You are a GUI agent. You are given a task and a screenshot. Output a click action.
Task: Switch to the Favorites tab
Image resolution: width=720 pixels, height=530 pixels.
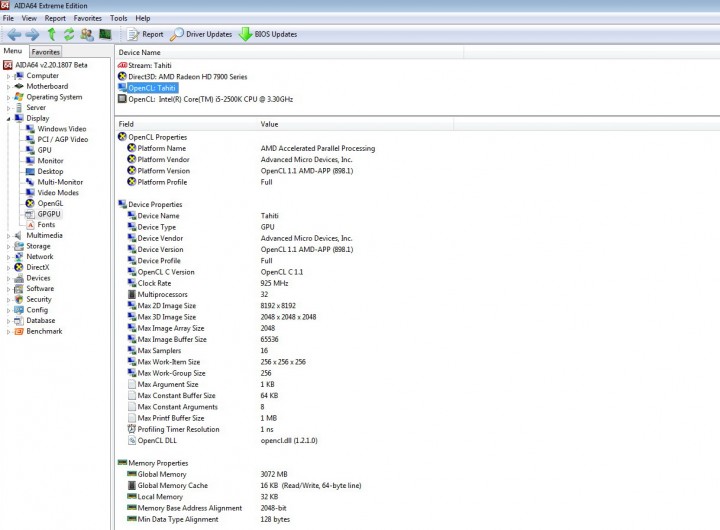[45, 52]
